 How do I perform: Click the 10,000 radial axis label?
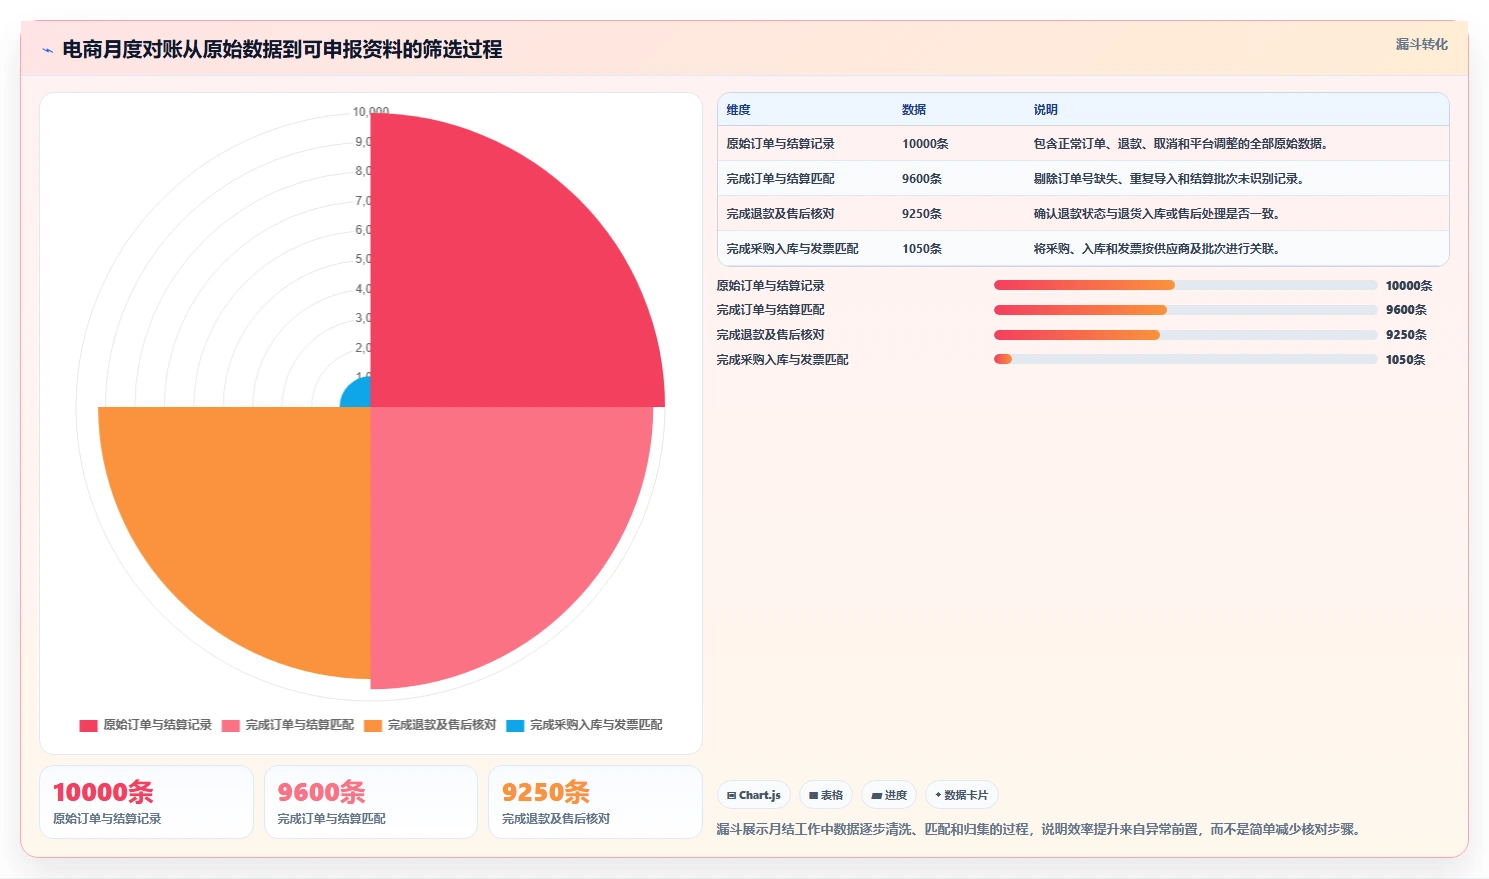(x=371, y=112)
